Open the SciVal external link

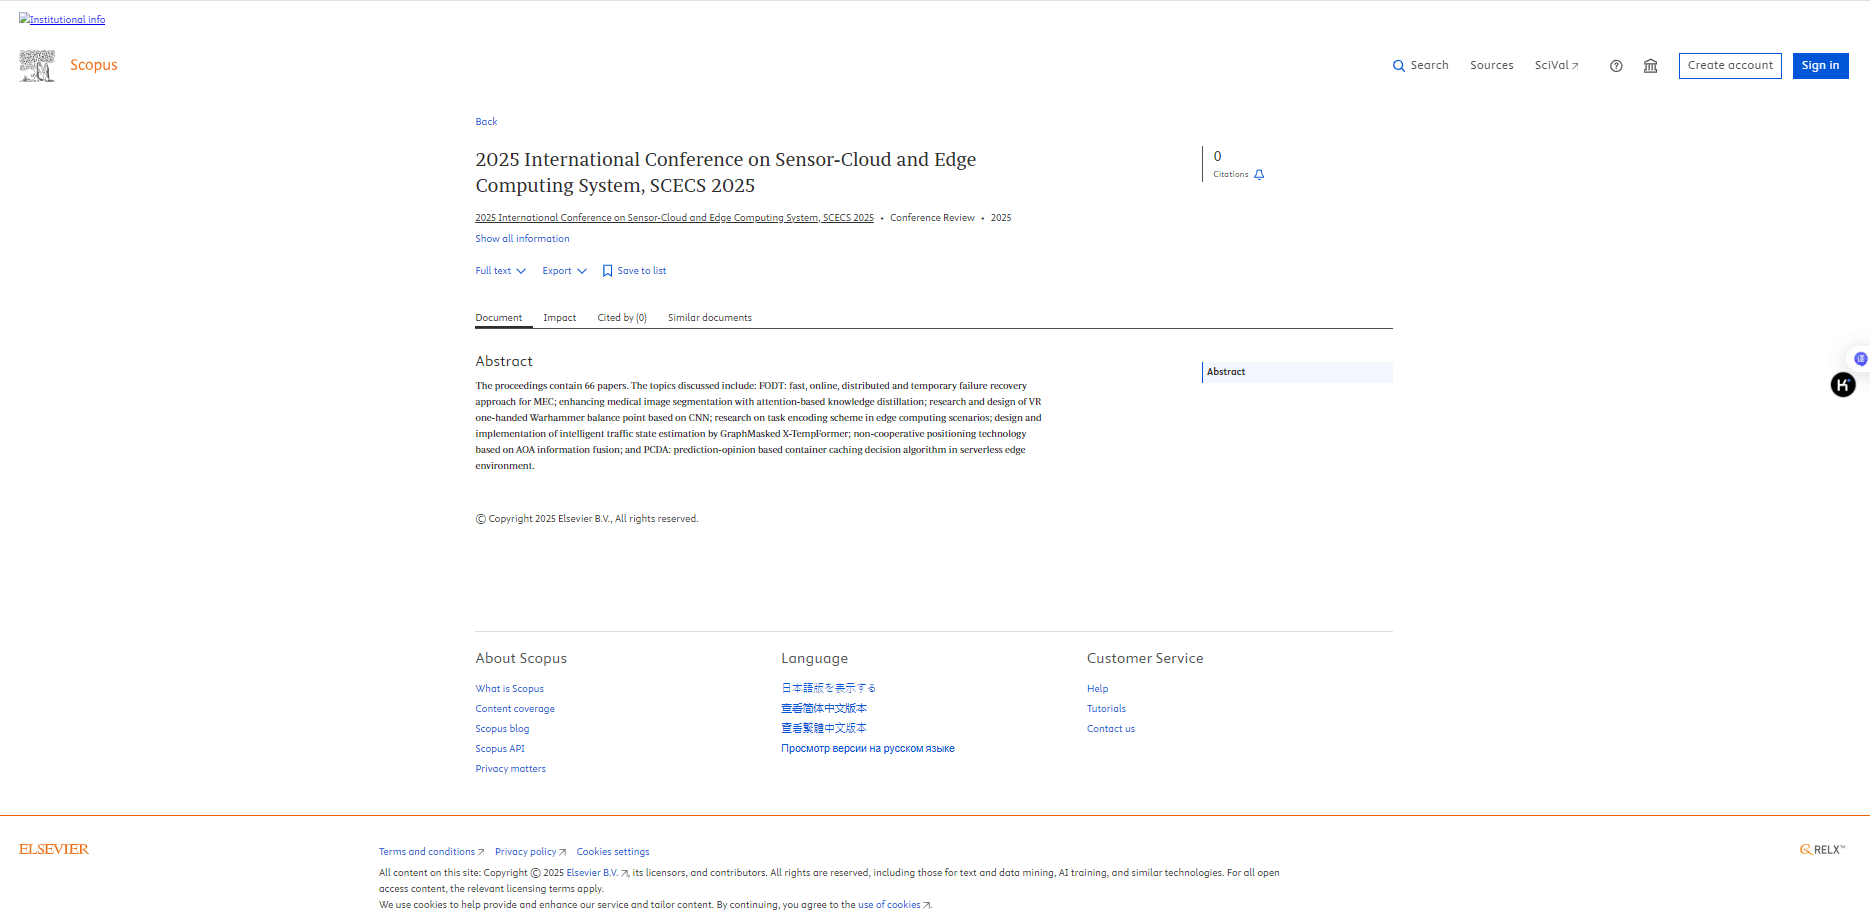click(1556, 66)
